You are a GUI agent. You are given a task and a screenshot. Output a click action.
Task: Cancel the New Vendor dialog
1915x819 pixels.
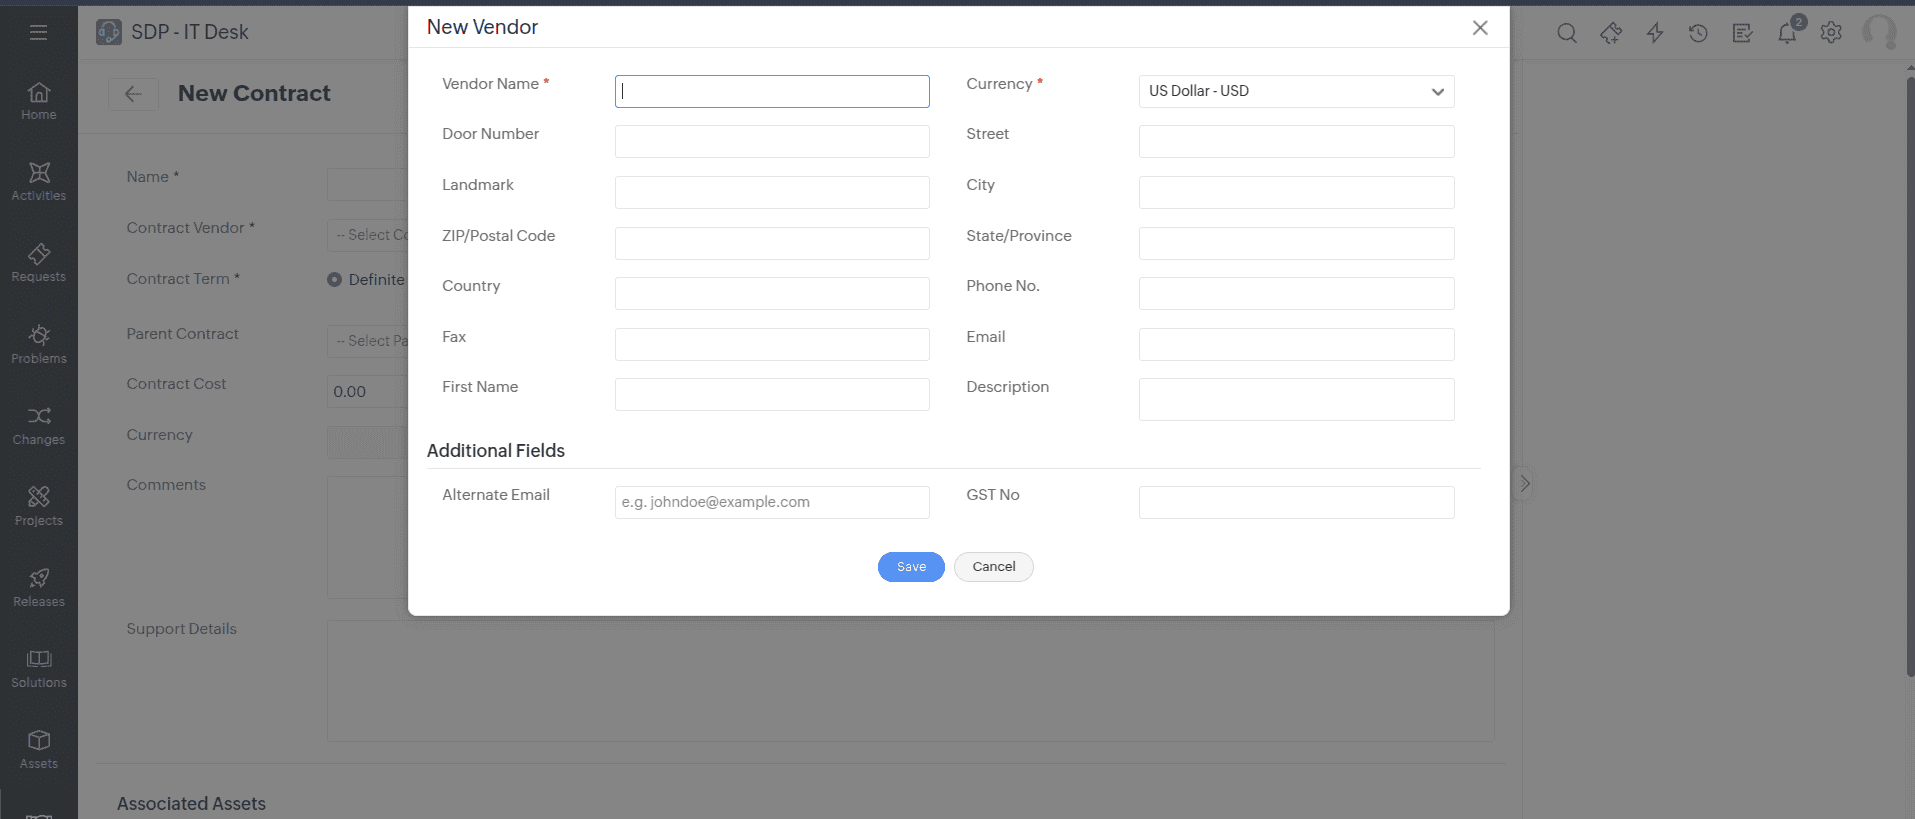[994, 567]
